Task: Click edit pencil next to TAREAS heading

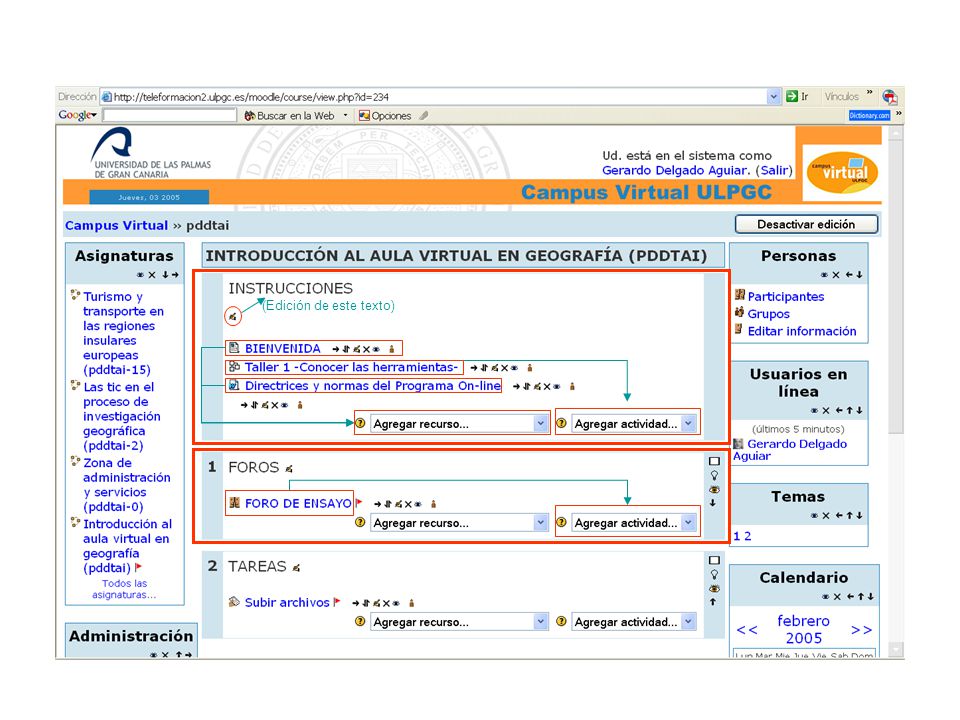Action: tap(296, 568)
